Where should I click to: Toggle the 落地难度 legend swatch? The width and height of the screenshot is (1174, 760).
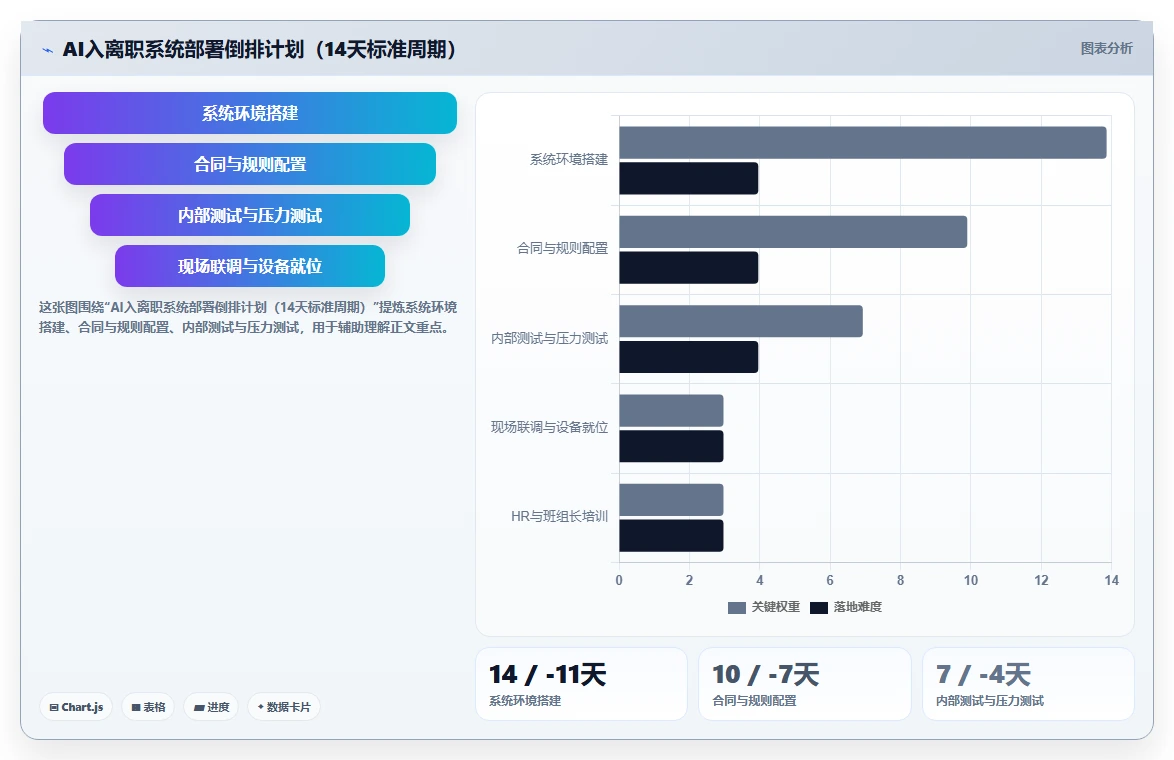pos(818,607)
